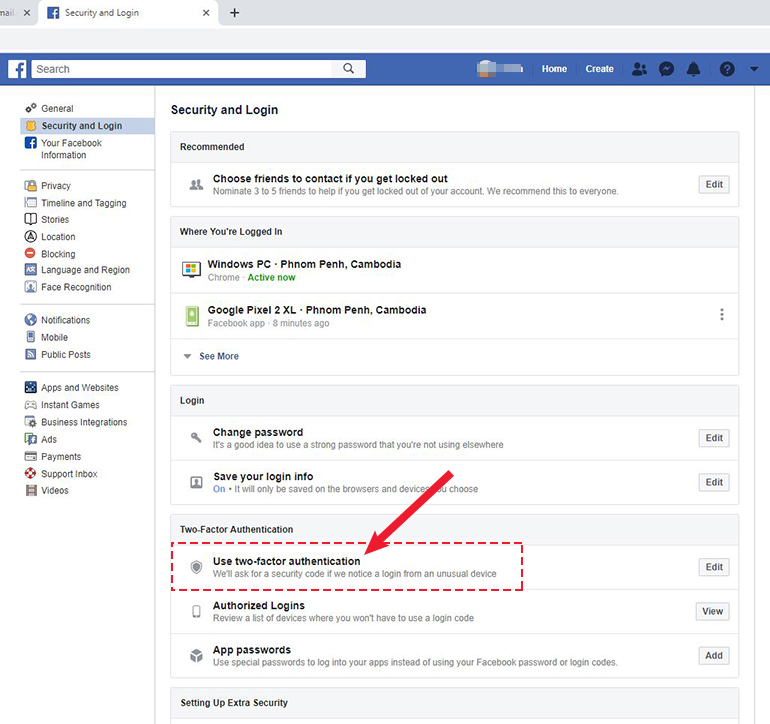This screenshot has height=724, width=770.
Task: Open Stories settings in sidebar
Action: click(55, 220)
